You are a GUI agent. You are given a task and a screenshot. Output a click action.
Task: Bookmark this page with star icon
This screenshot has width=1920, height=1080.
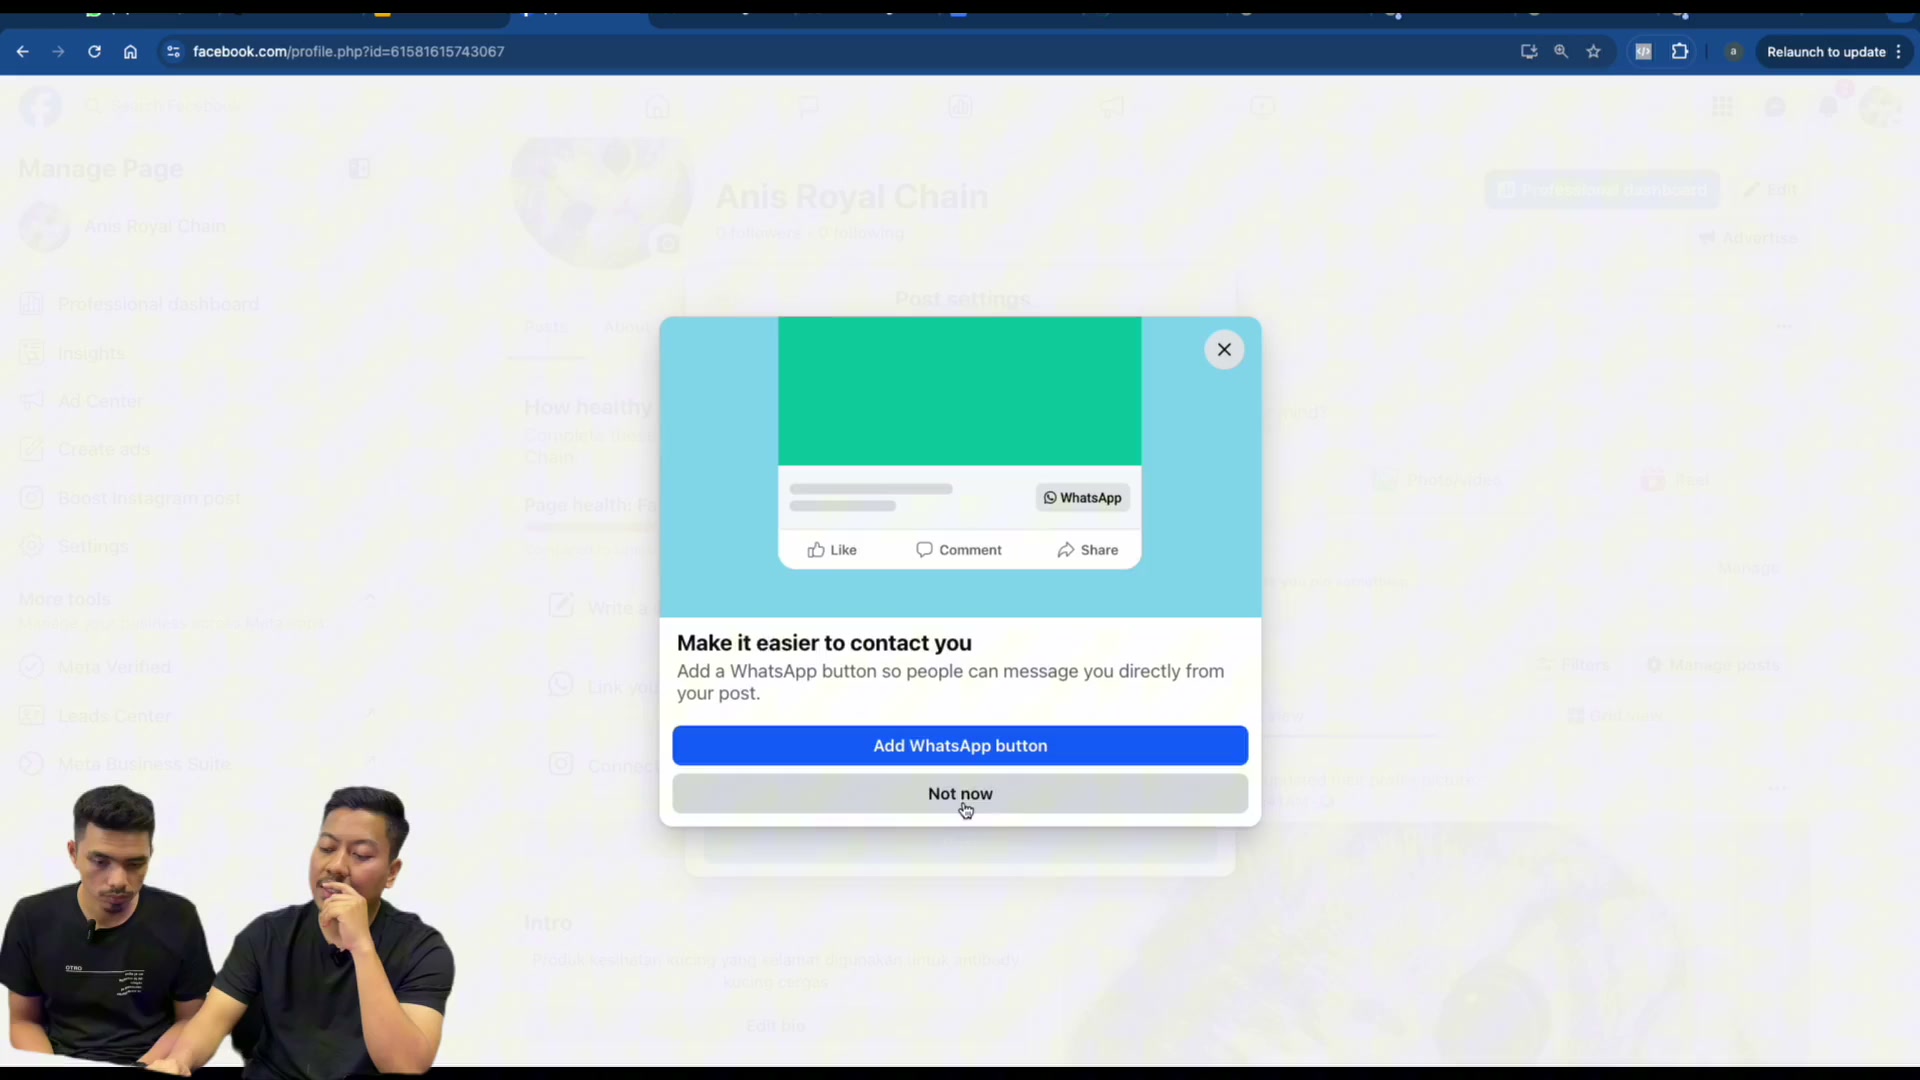click(1594, 52)
